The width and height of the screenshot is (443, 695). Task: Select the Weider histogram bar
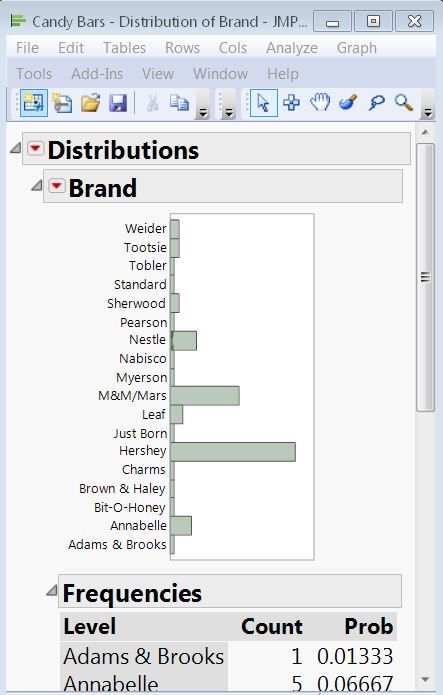[x=175, y=229]
